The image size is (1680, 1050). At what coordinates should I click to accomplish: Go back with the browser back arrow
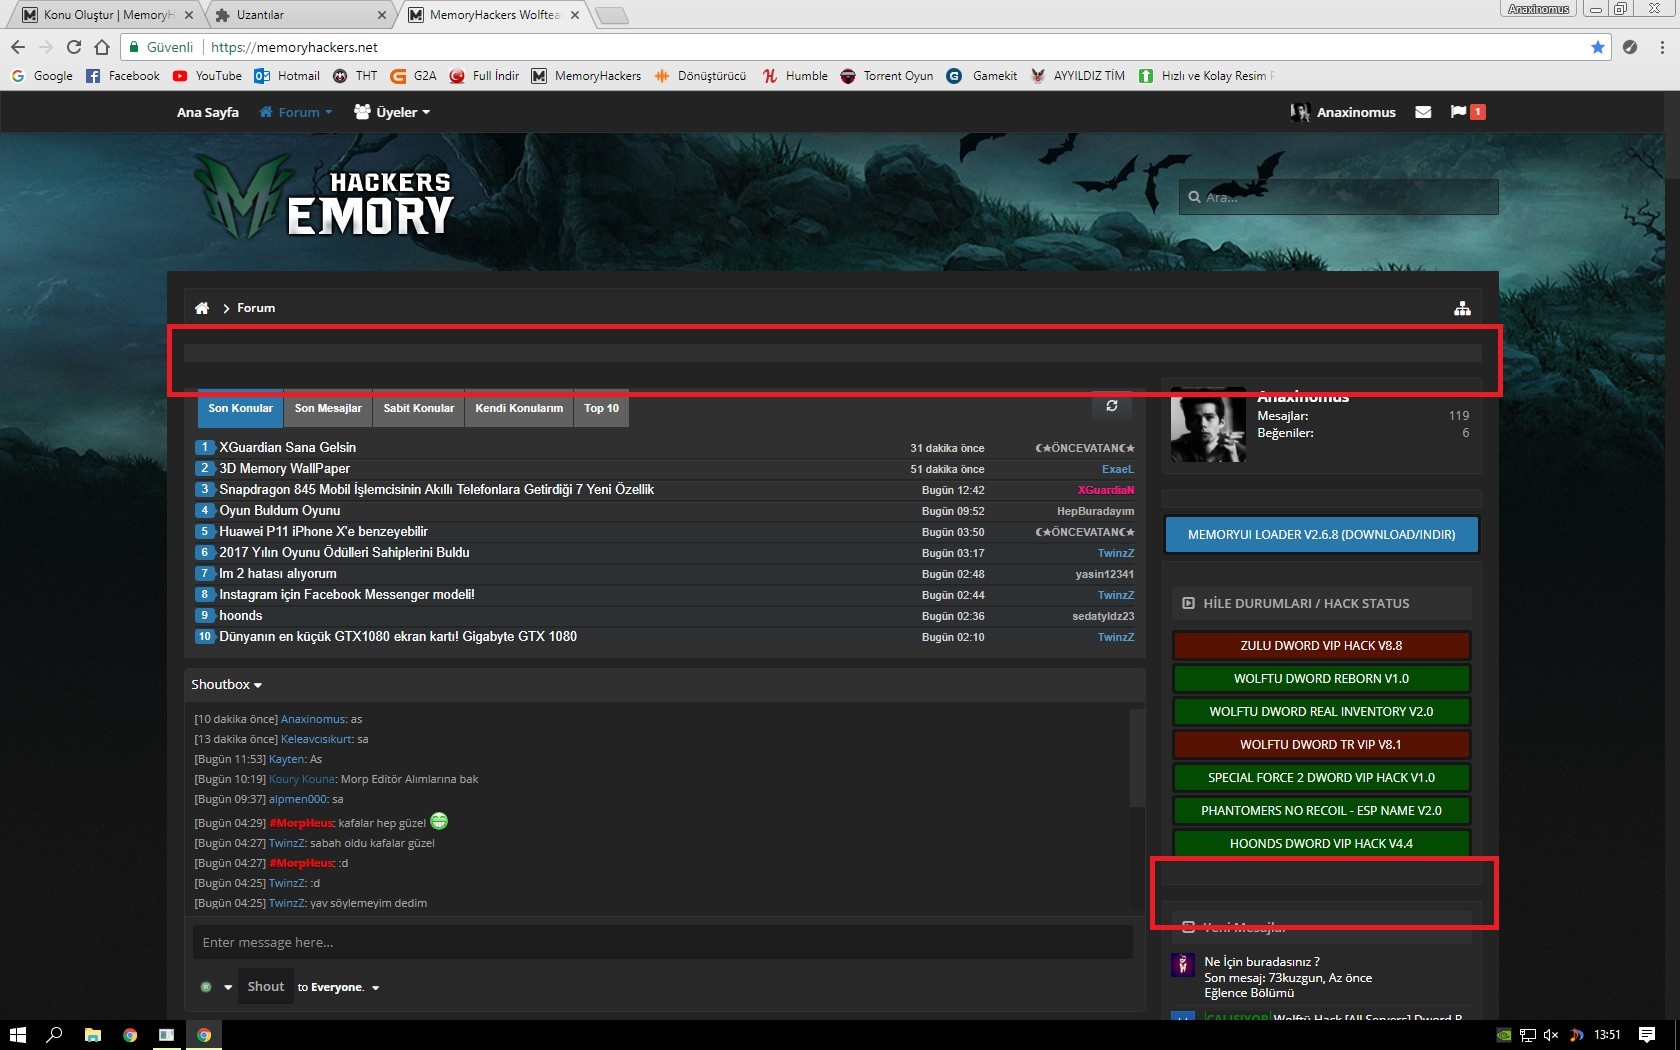18,47
